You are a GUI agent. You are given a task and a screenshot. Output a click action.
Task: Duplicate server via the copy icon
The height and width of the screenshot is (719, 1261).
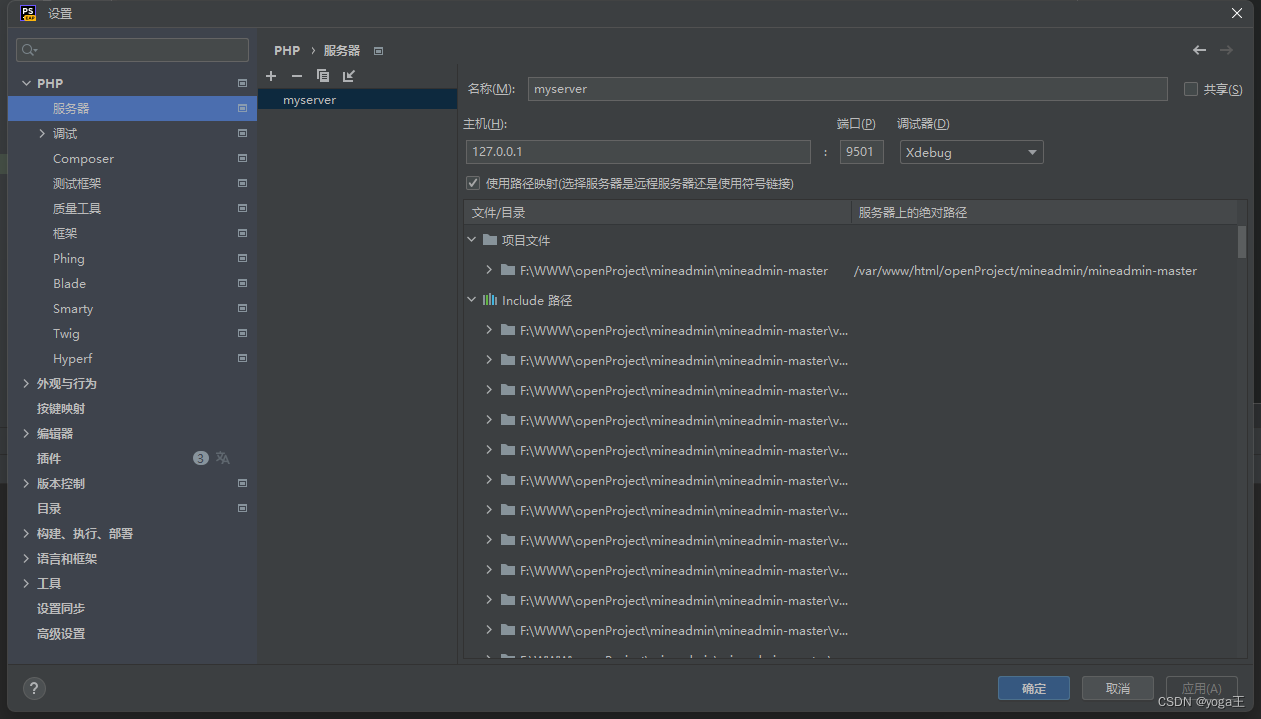click(x=322, y=75)
